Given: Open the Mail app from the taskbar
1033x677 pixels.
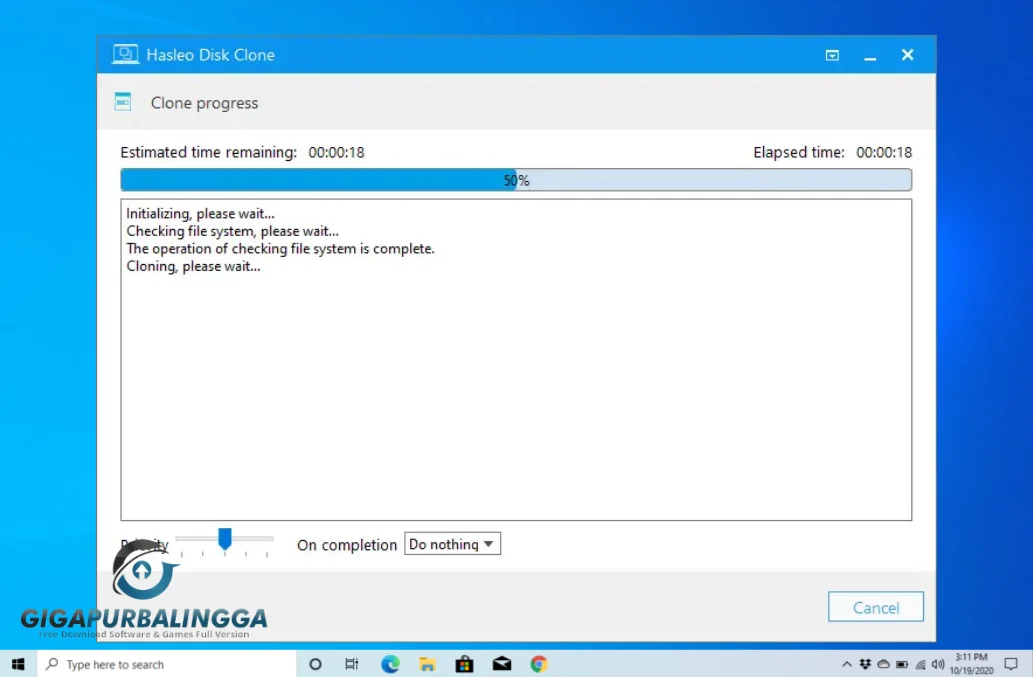Looking at the screenshot, I should point(502,664).
